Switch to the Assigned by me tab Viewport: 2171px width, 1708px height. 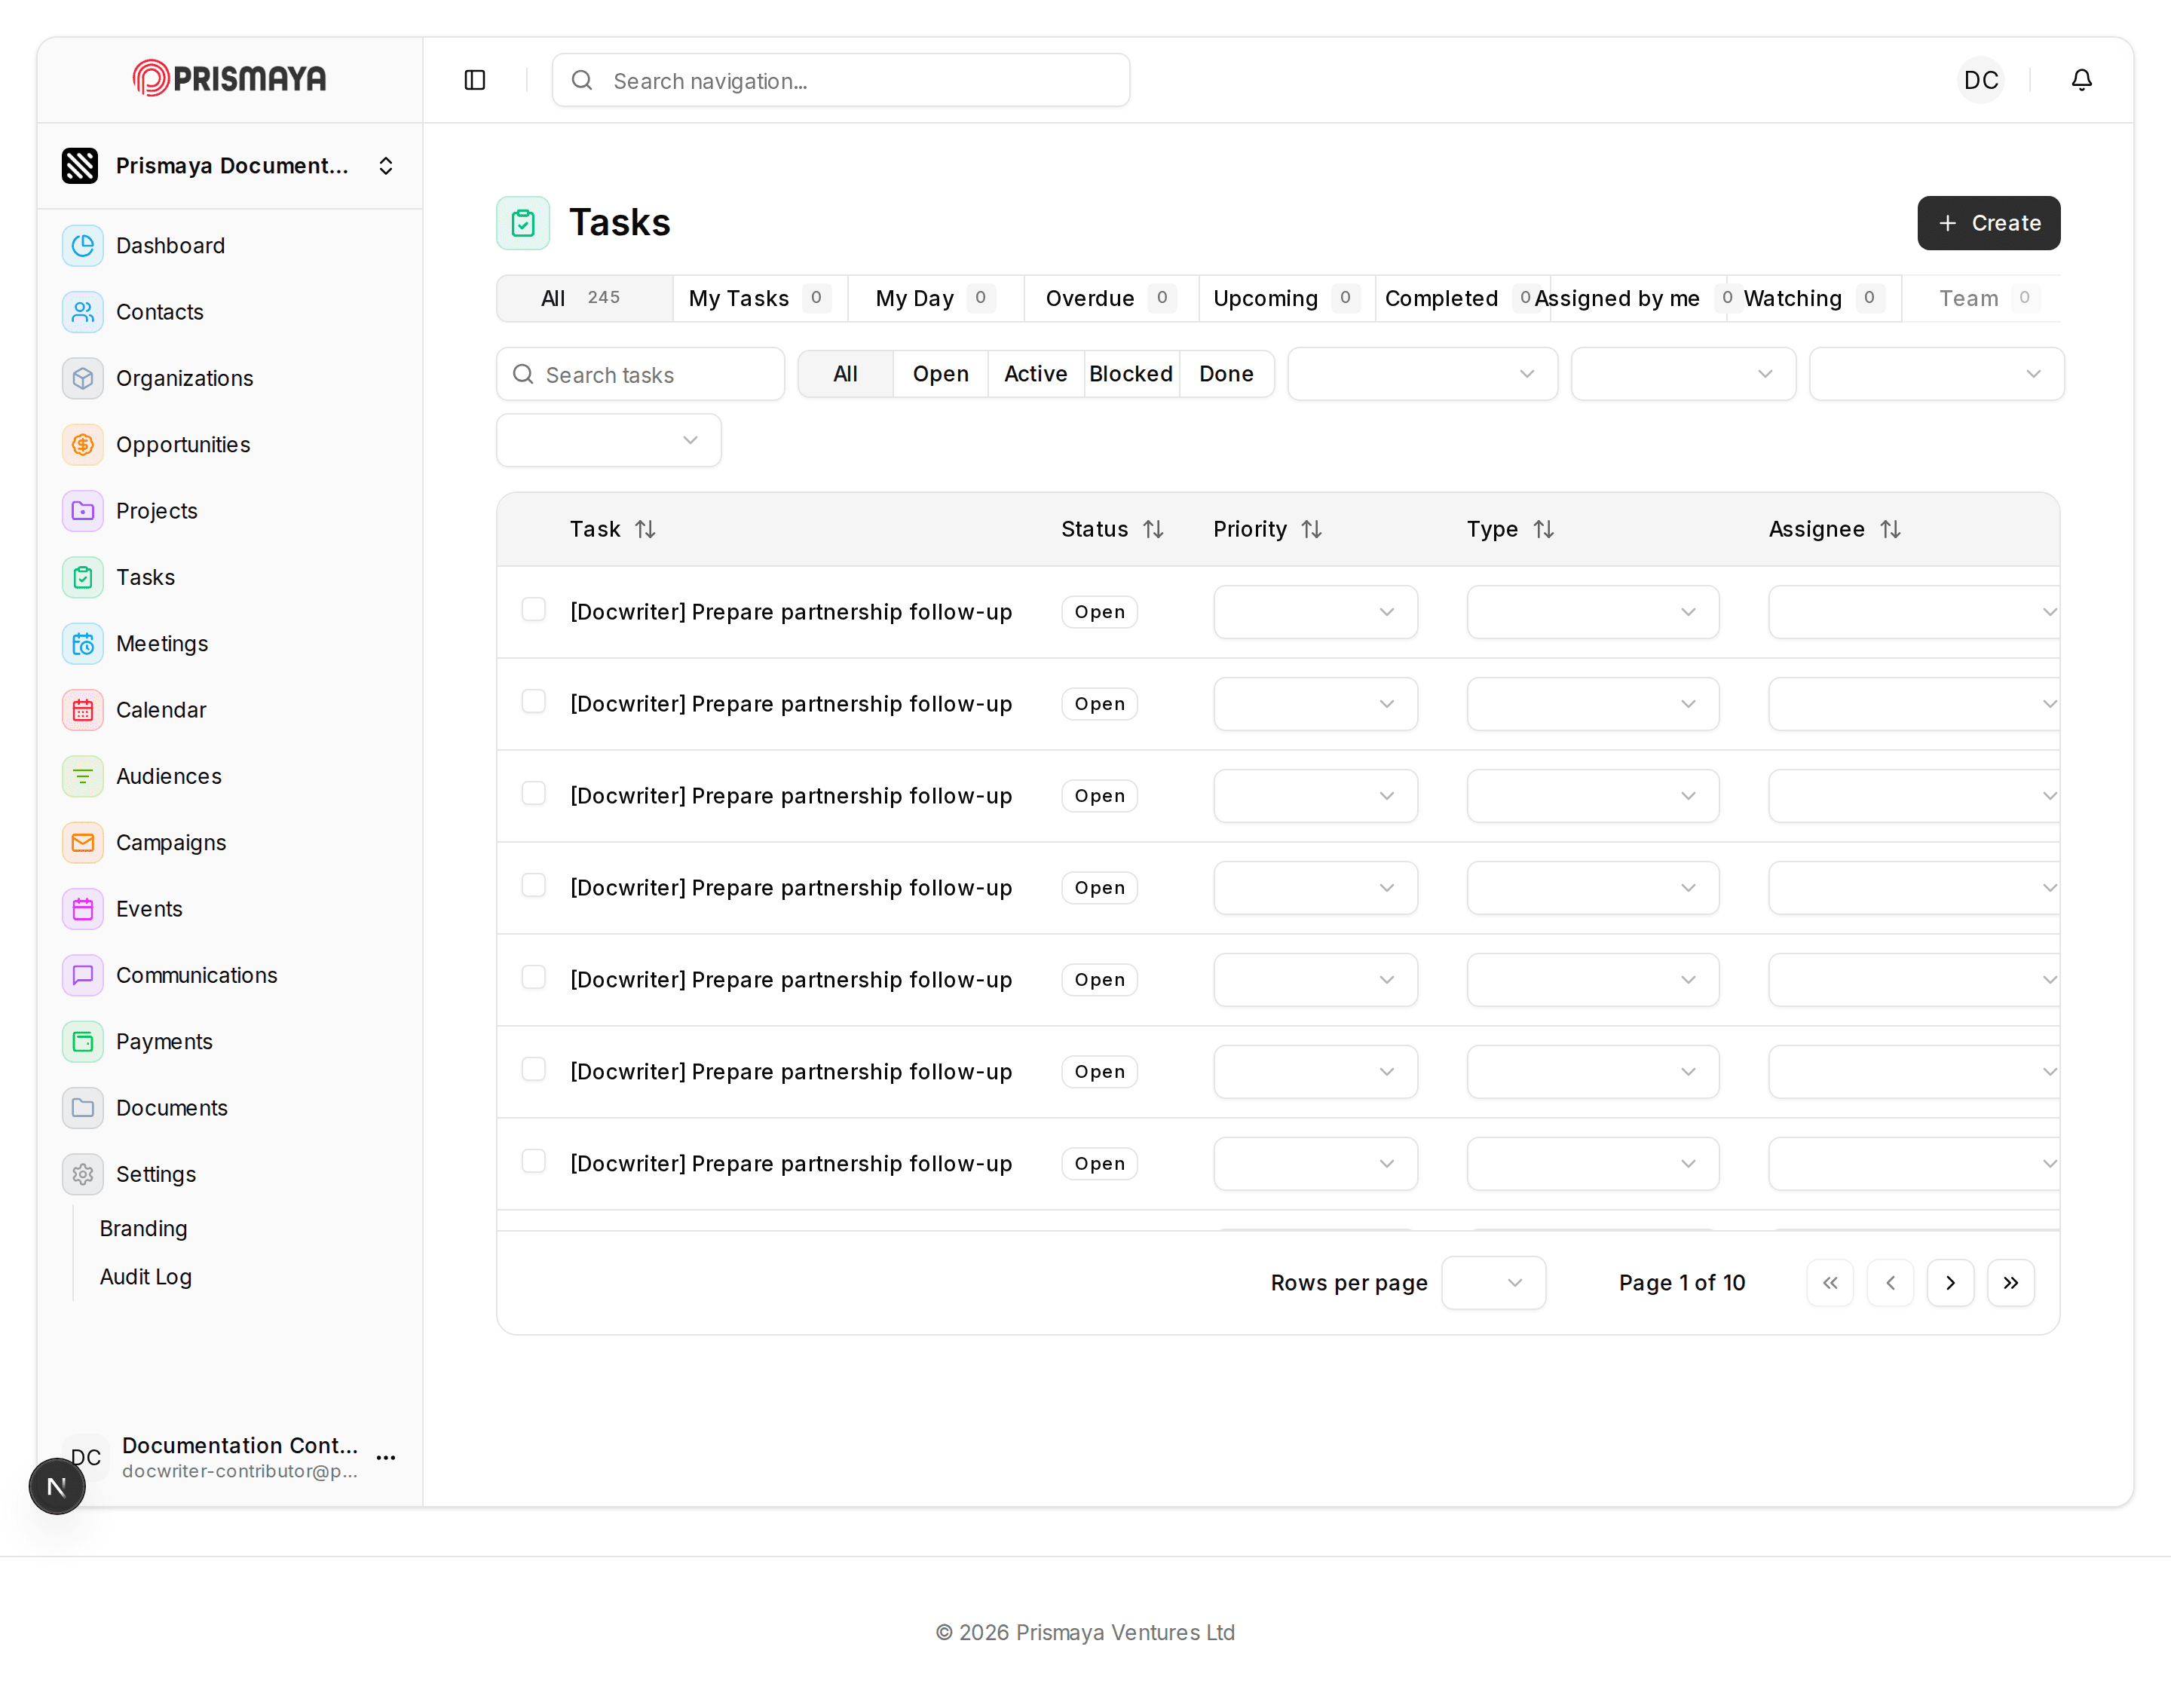(x=1638, y=299)
